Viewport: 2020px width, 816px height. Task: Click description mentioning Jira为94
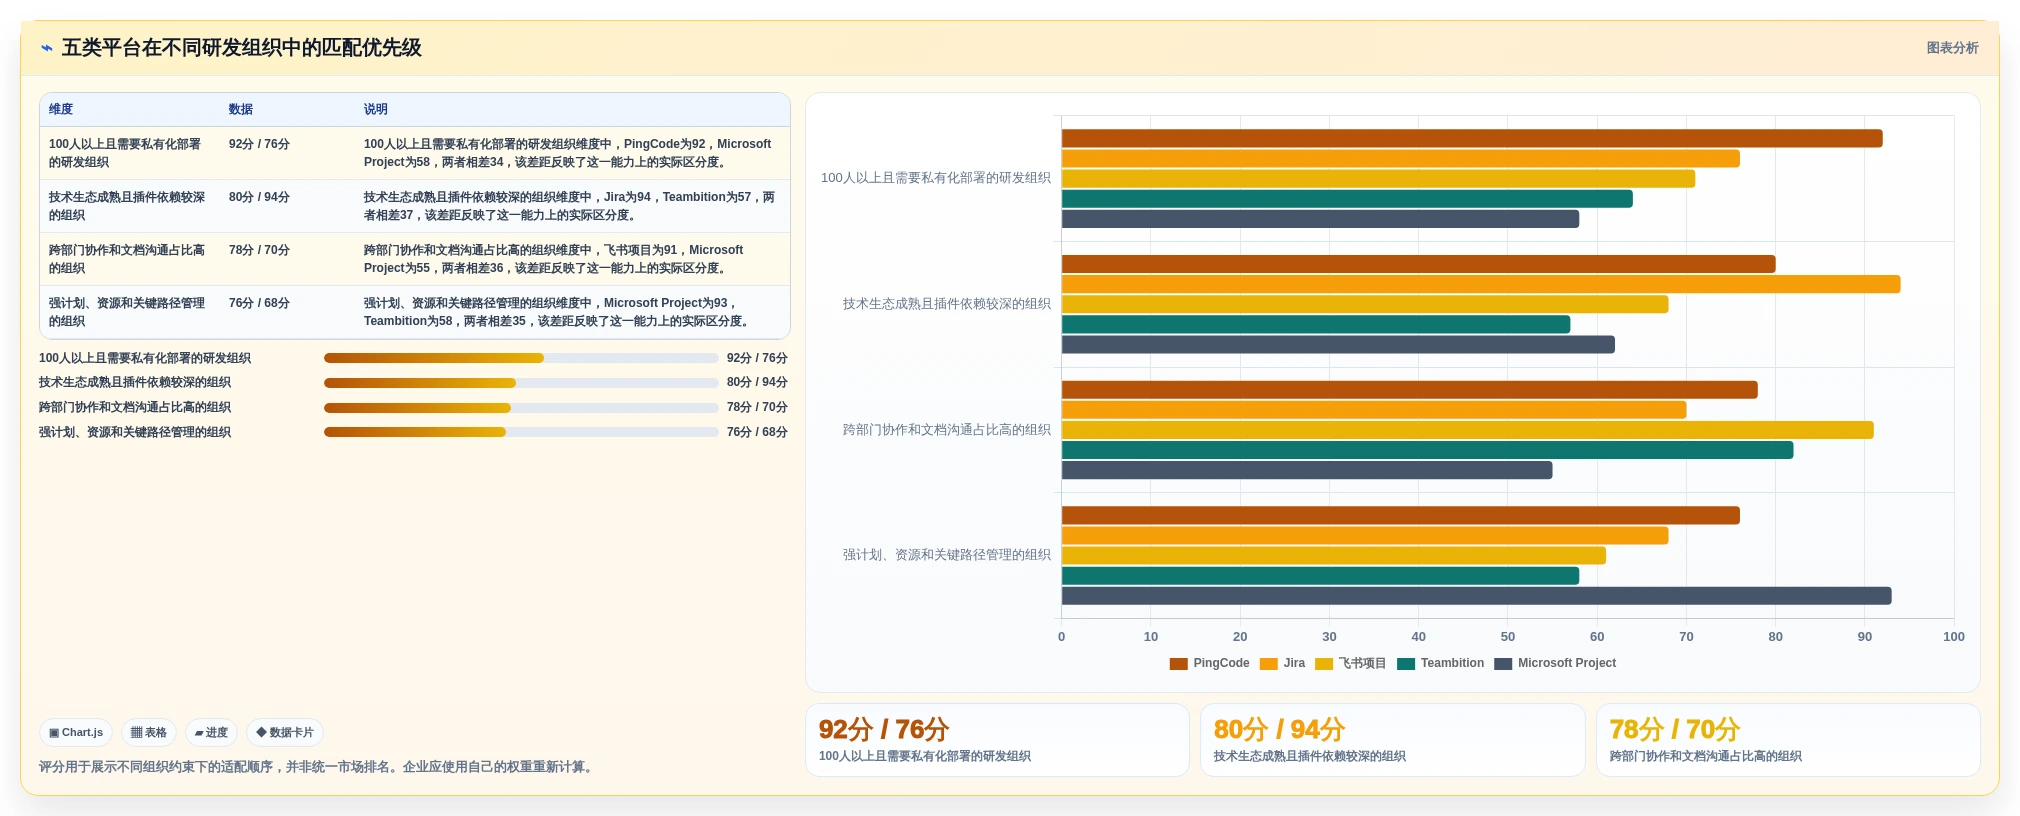pyautogui.click(x=569, y=206)
